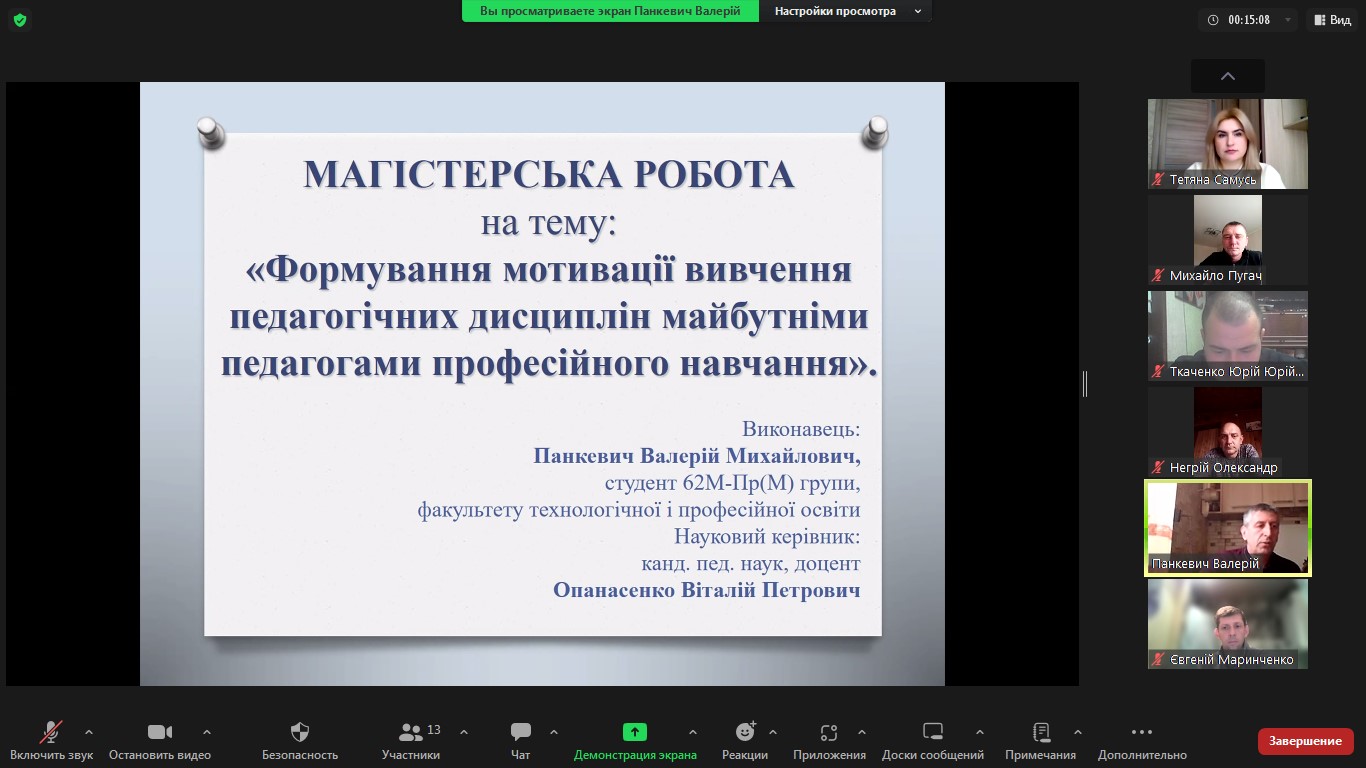Click the green encryption shield icon
1366x768 pixels.
(20, 20)
